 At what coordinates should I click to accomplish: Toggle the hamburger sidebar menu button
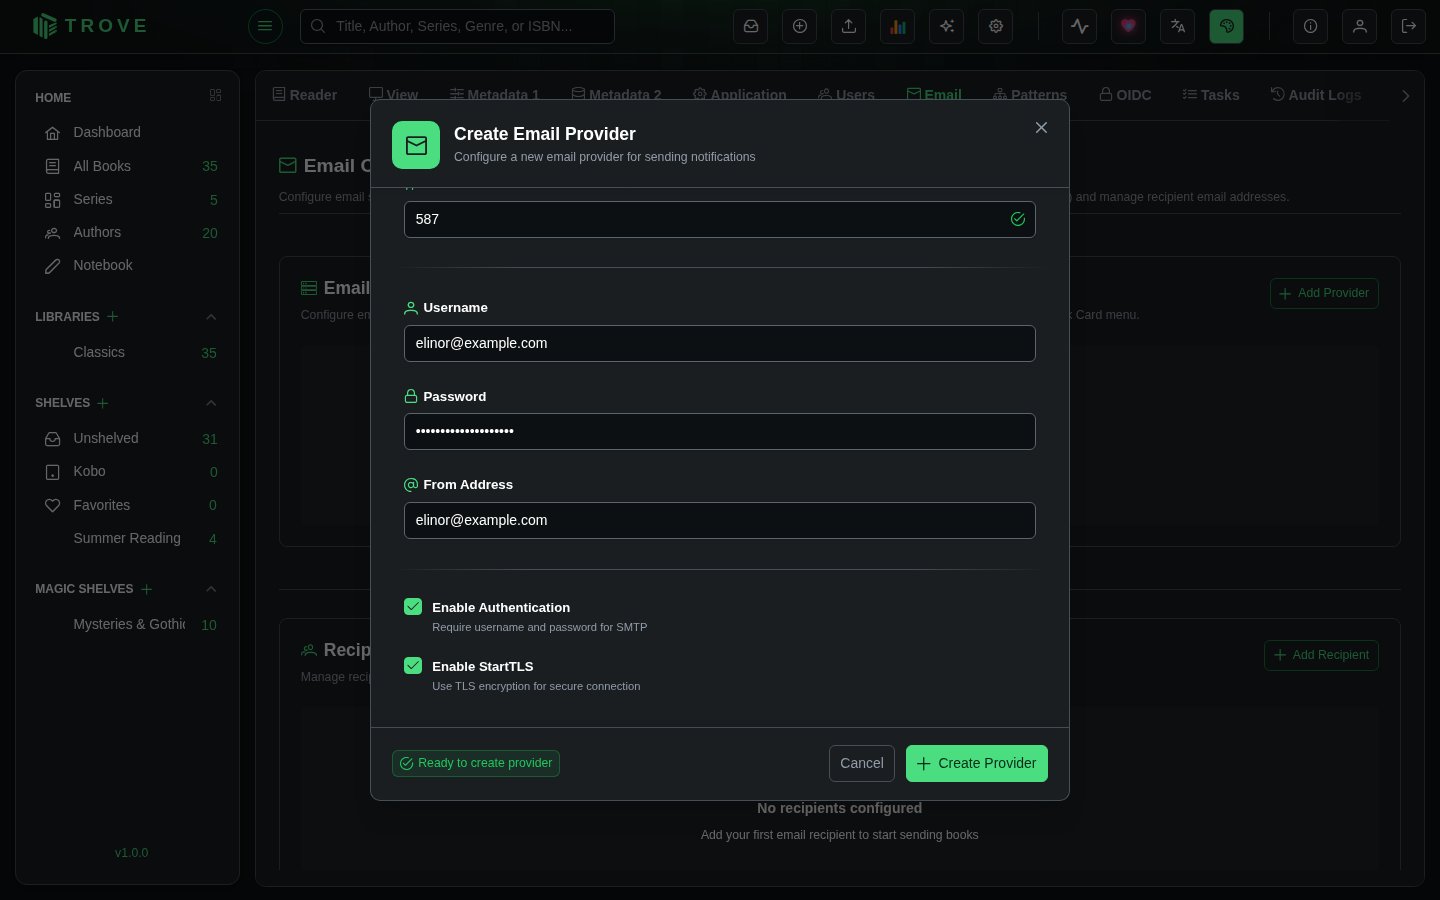pos(265,26)
